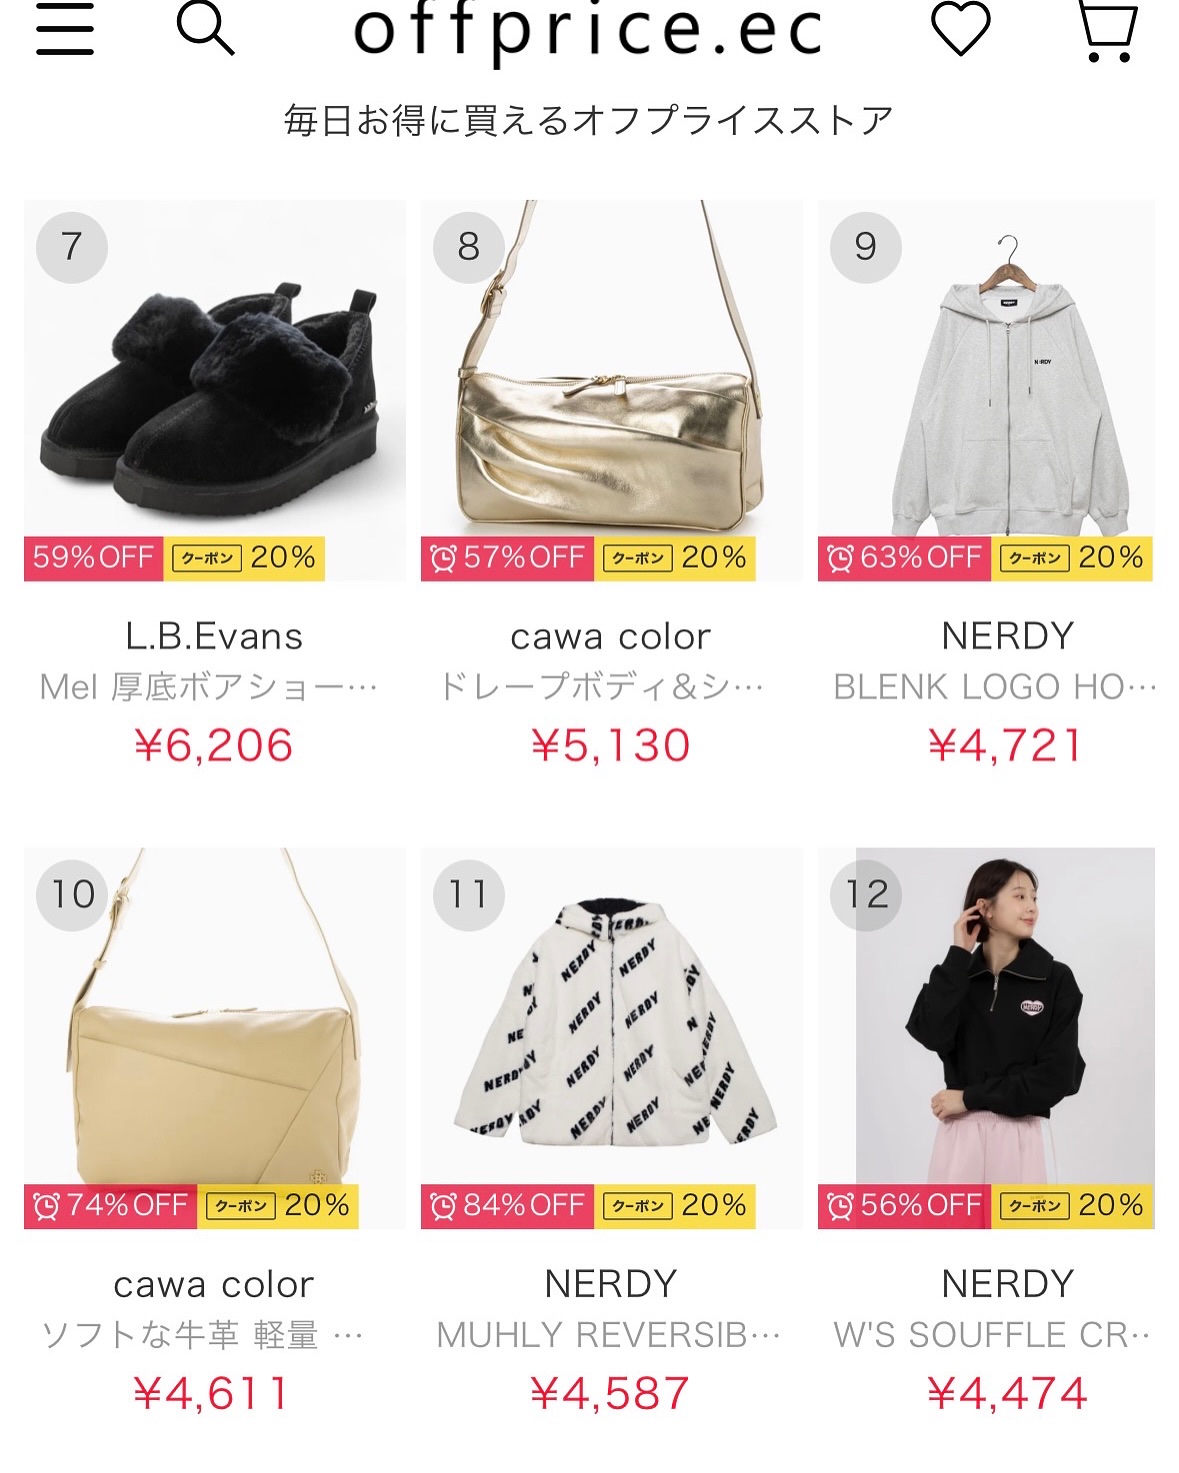Click the 63%OFF timer badge on hoodie
This screenshot has height=1473, width=1179.
point(904,558)
